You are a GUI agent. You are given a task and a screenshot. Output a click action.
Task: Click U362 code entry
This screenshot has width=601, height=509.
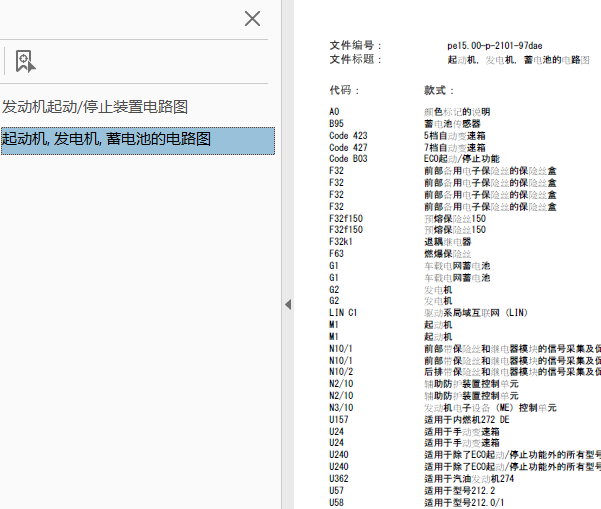coord(338,479)
